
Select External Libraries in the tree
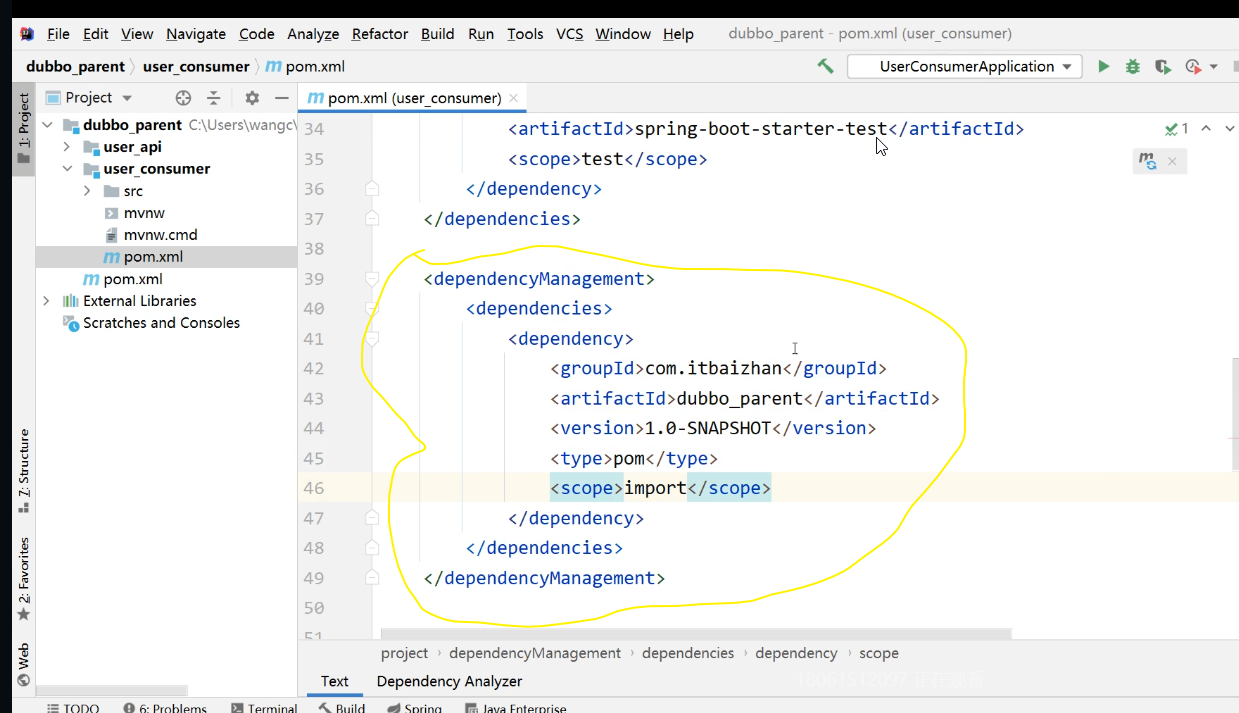[139, 301]
